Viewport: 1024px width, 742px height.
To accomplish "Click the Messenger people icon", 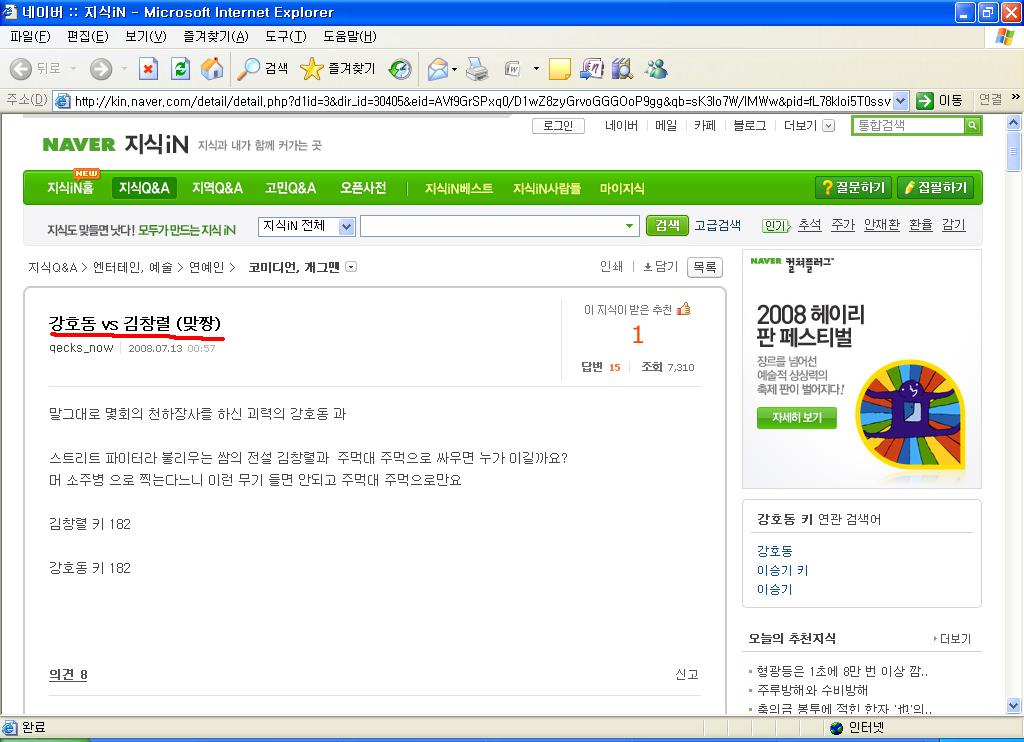I will (656, 69).
